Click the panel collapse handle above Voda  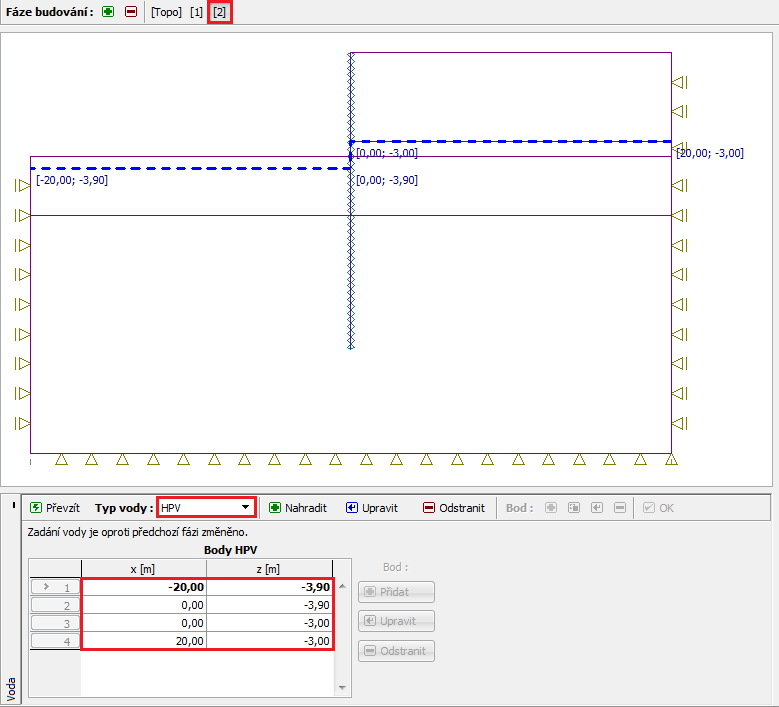[x=13, y=505]
